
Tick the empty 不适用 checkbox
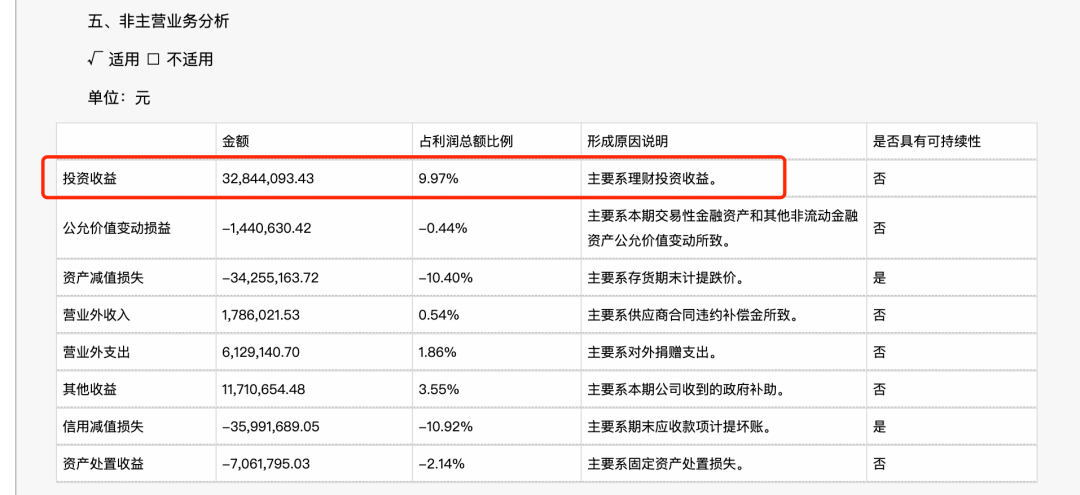point(153,59)
